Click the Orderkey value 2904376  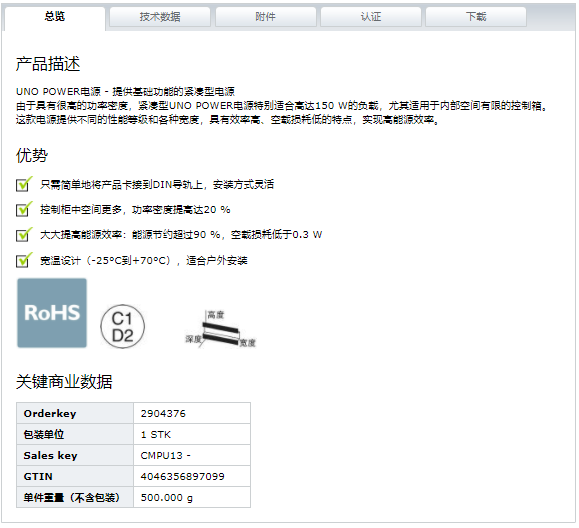pyautogui.click(x=163, y=414)
